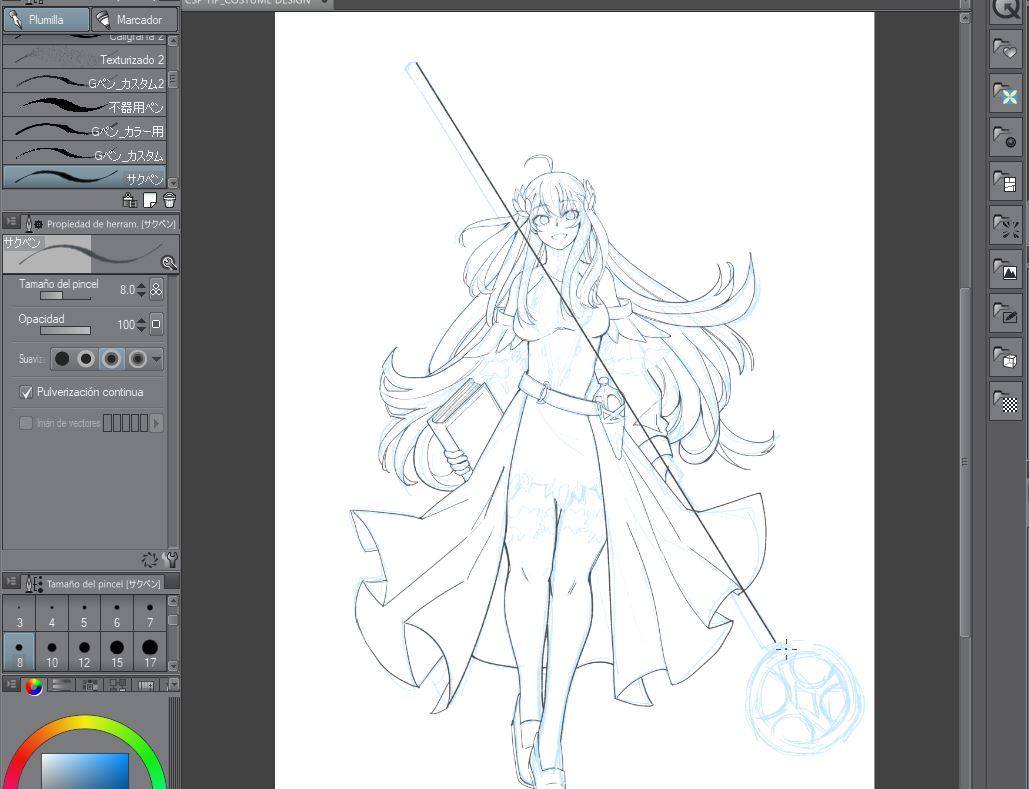Expand more color tabs dropdown arrow

[173, 685]
